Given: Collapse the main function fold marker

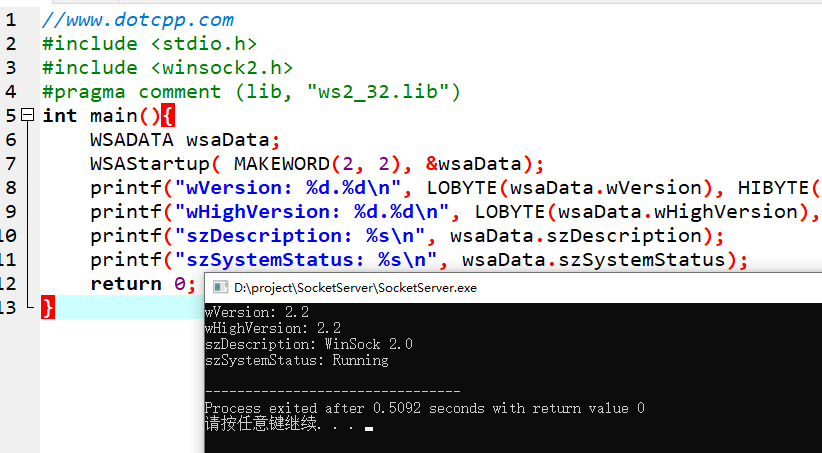Looking at the screenshot, I should click(x=27, y=116).
